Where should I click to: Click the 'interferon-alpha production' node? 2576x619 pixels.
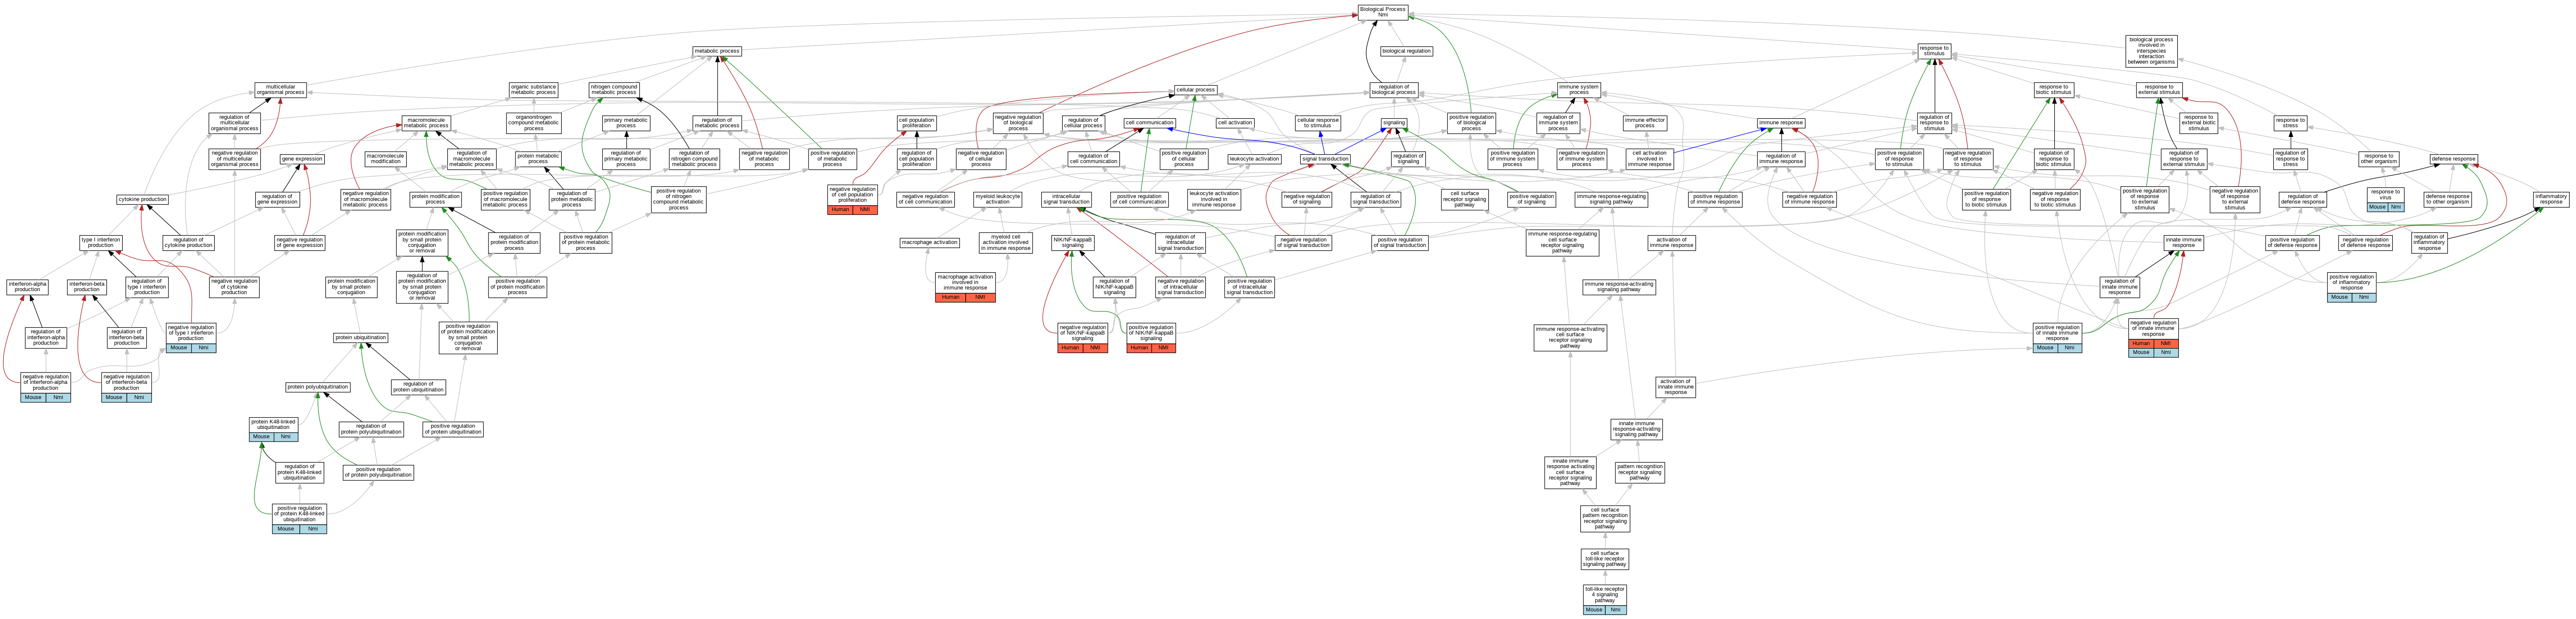[27, 287]
